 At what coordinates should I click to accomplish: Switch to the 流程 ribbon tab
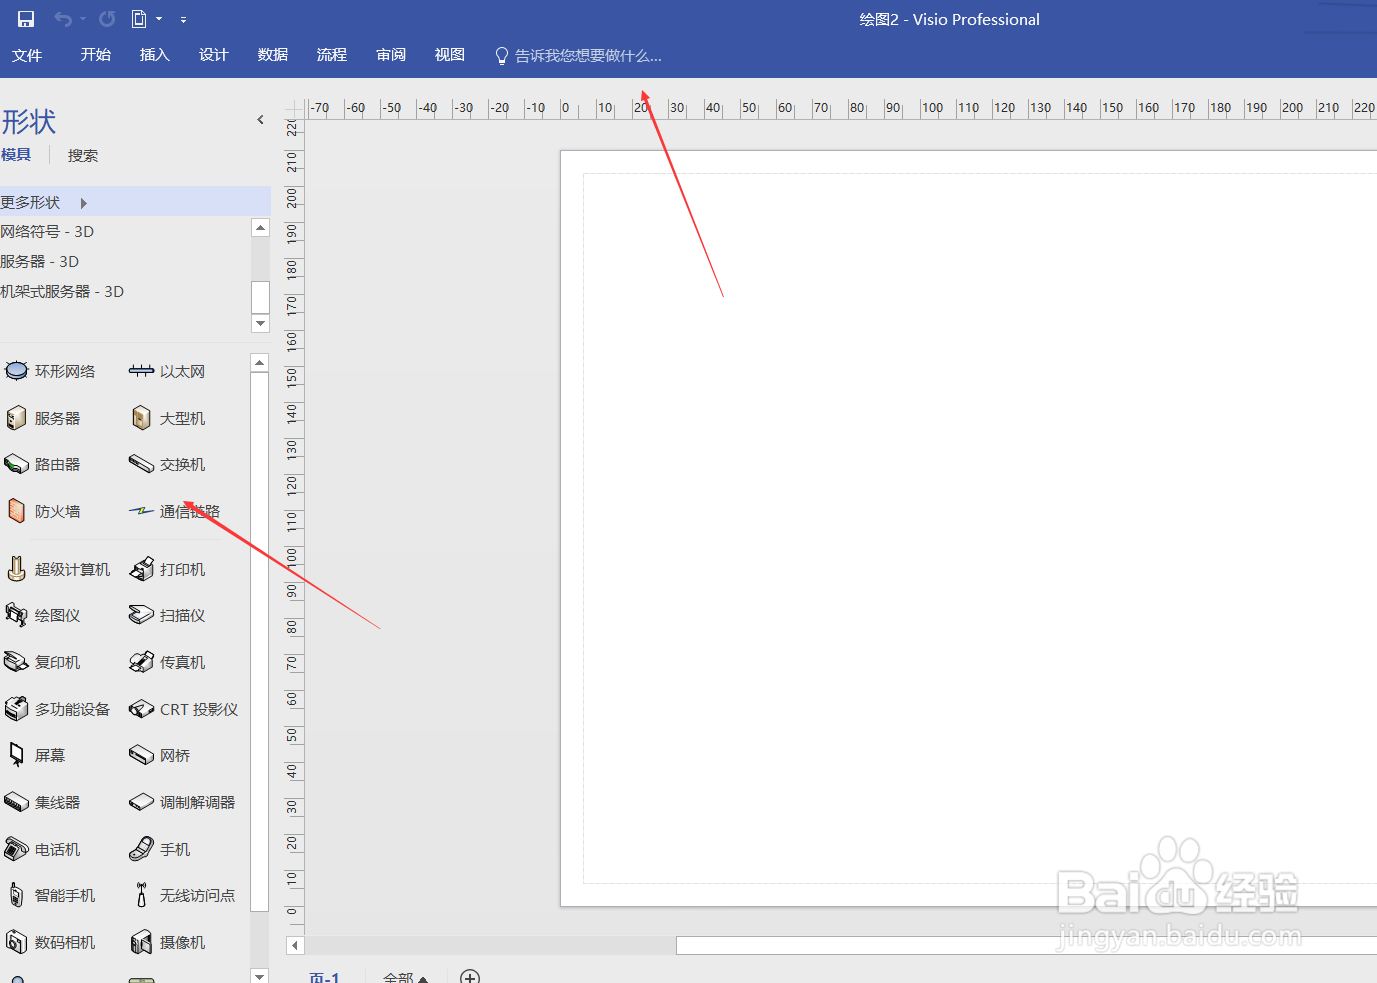[332, 55]
